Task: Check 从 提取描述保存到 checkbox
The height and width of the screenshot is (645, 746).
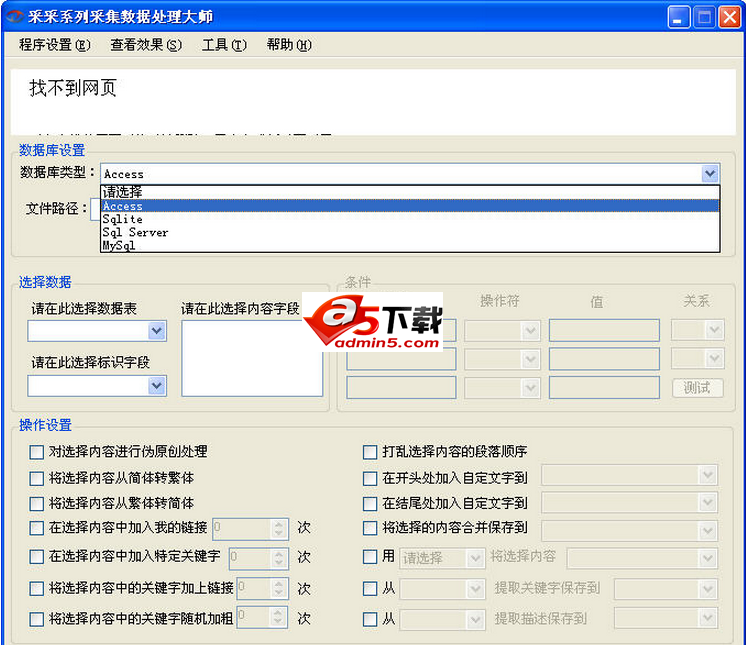Action: [370, 619]
